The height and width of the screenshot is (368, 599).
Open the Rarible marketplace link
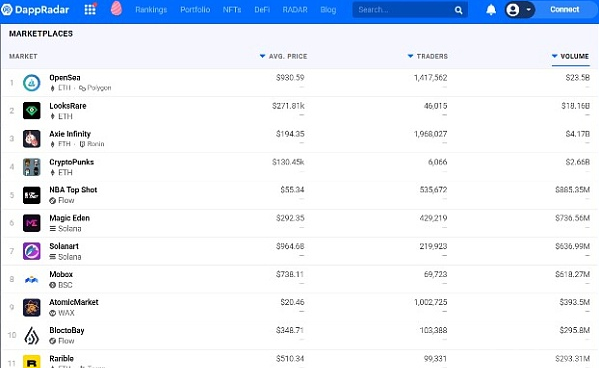(x=61, y=358)
